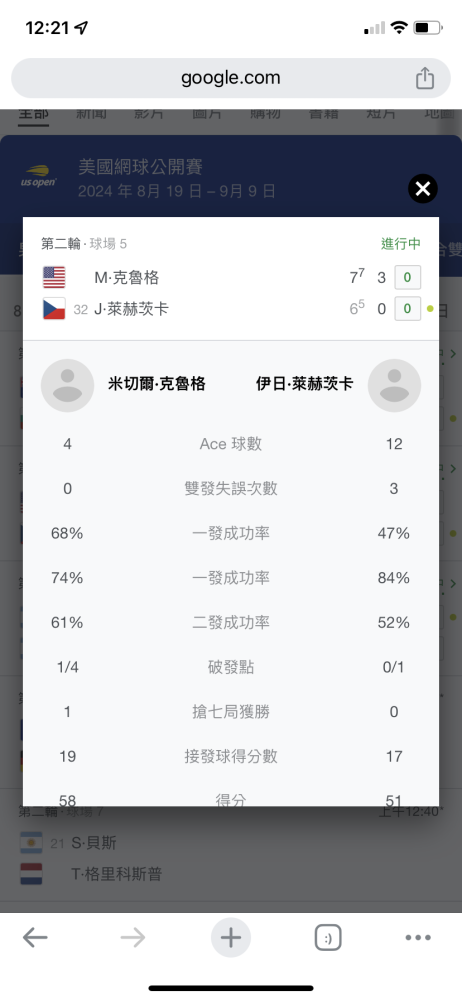Tap 米切爾·克魯格 player avatar
462x1000 pixels.
tap(68, 385)
